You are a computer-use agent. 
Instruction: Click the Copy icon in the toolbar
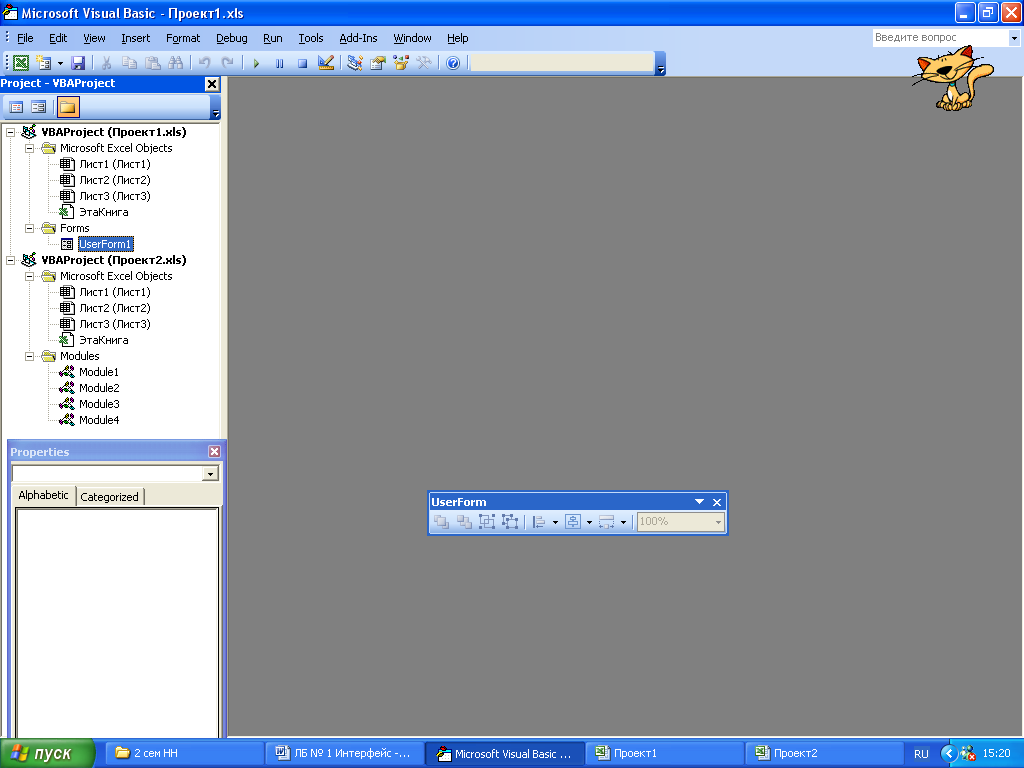coord(129,63)
